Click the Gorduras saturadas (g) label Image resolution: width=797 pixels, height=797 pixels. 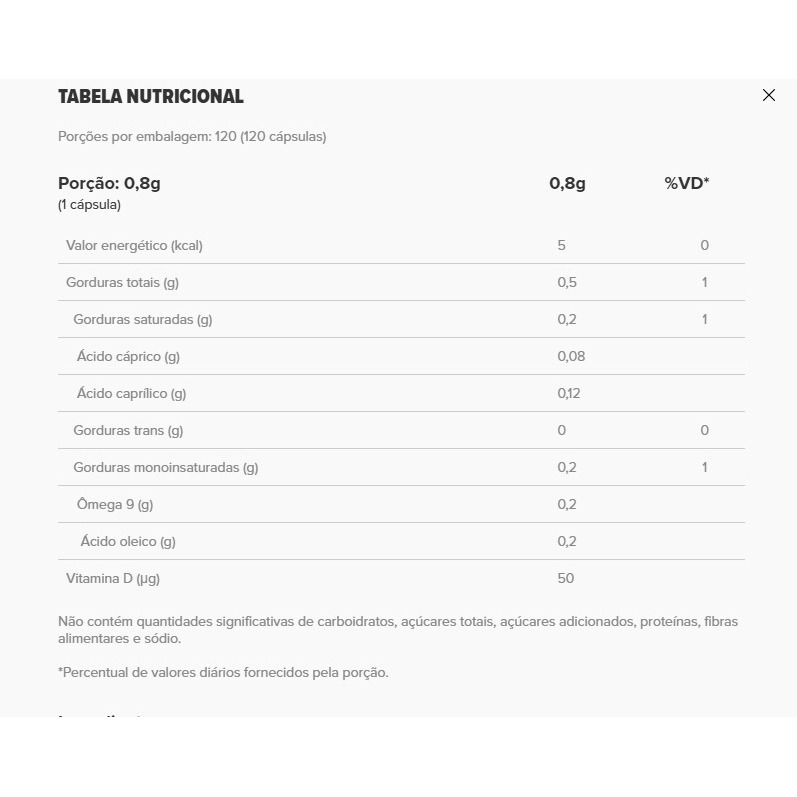click(x=143, y=319)
